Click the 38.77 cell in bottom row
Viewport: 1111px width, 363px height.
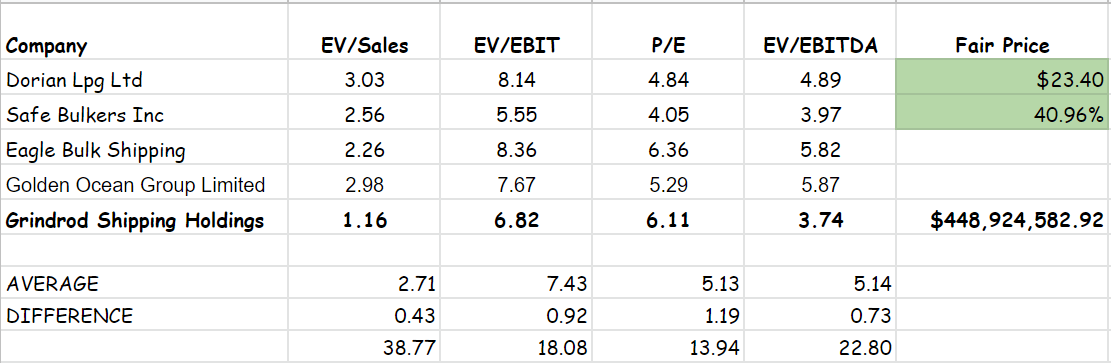pyautogui.click(x=364, y=347)
